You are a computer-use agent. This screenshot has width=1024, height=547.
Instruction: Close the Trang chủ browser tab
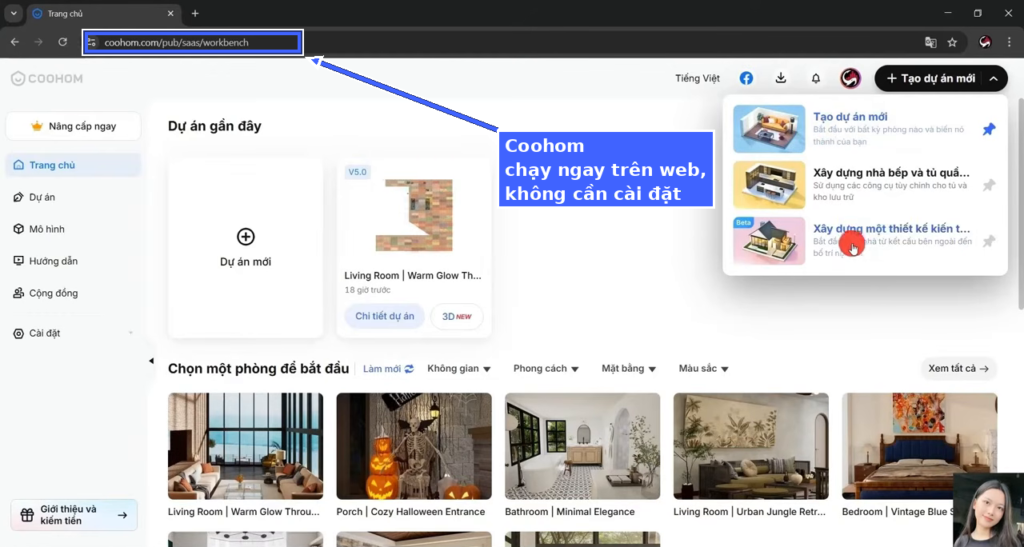click(x=170, y=13)
